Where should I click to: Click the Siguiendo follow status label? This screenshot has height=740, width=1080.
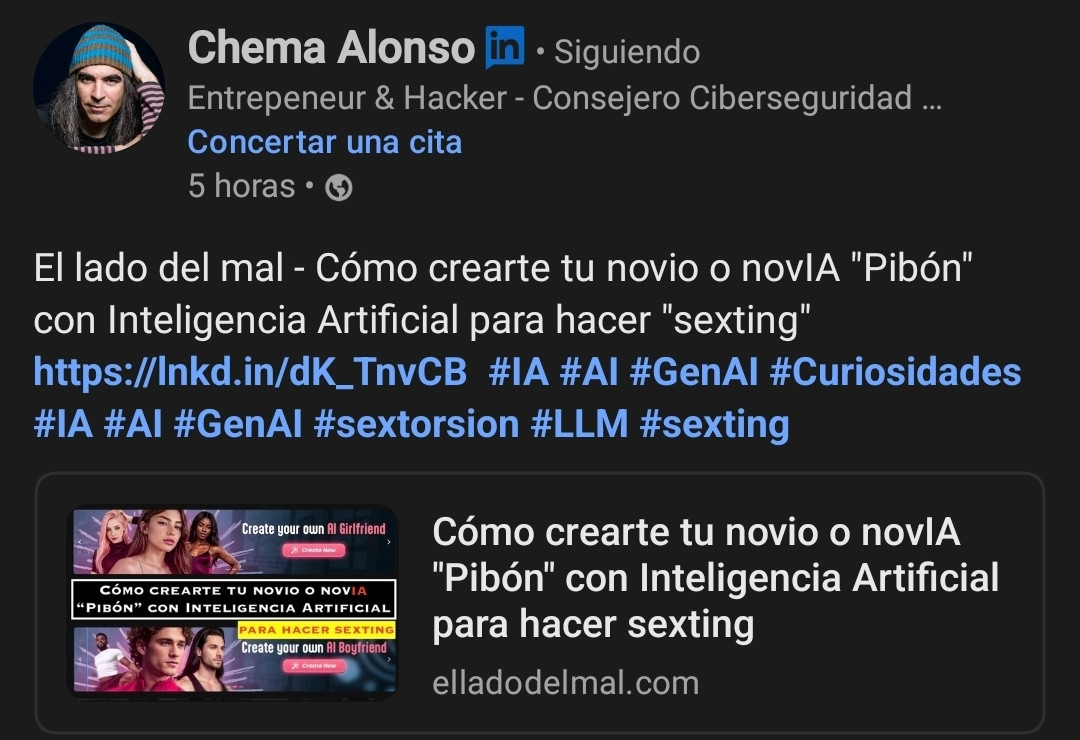(627, 52)
